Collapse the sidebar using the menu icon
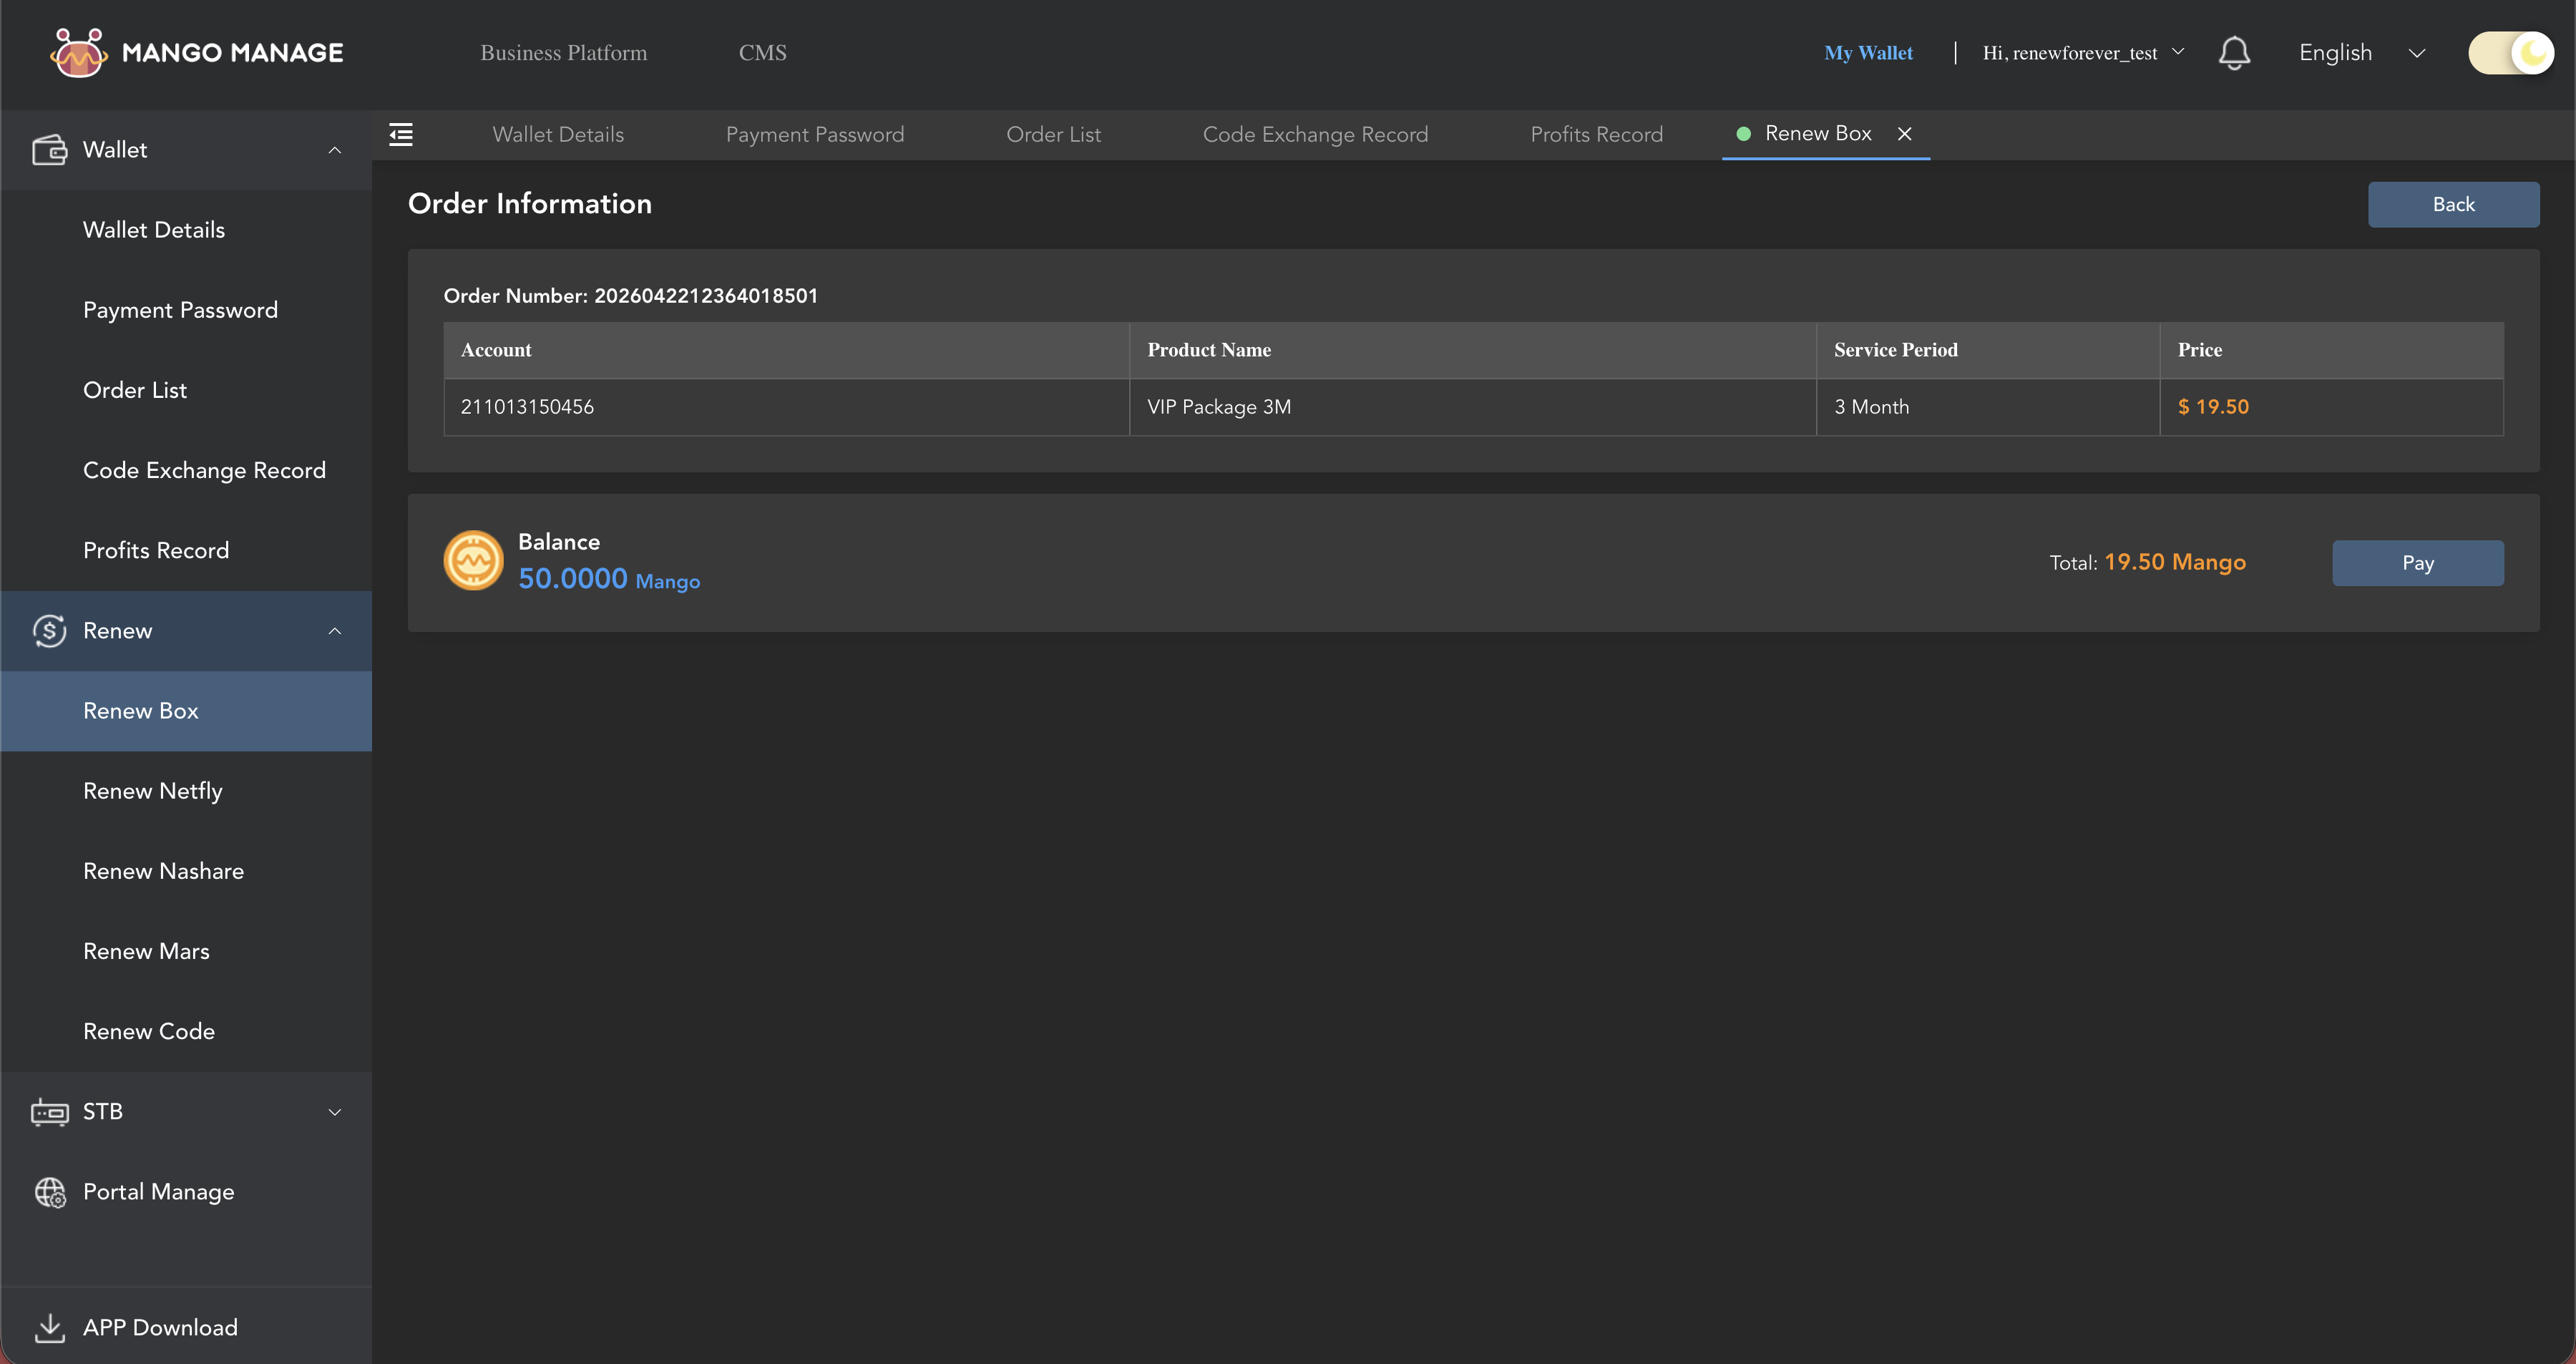The image size is (2576, 1364). 401,134
